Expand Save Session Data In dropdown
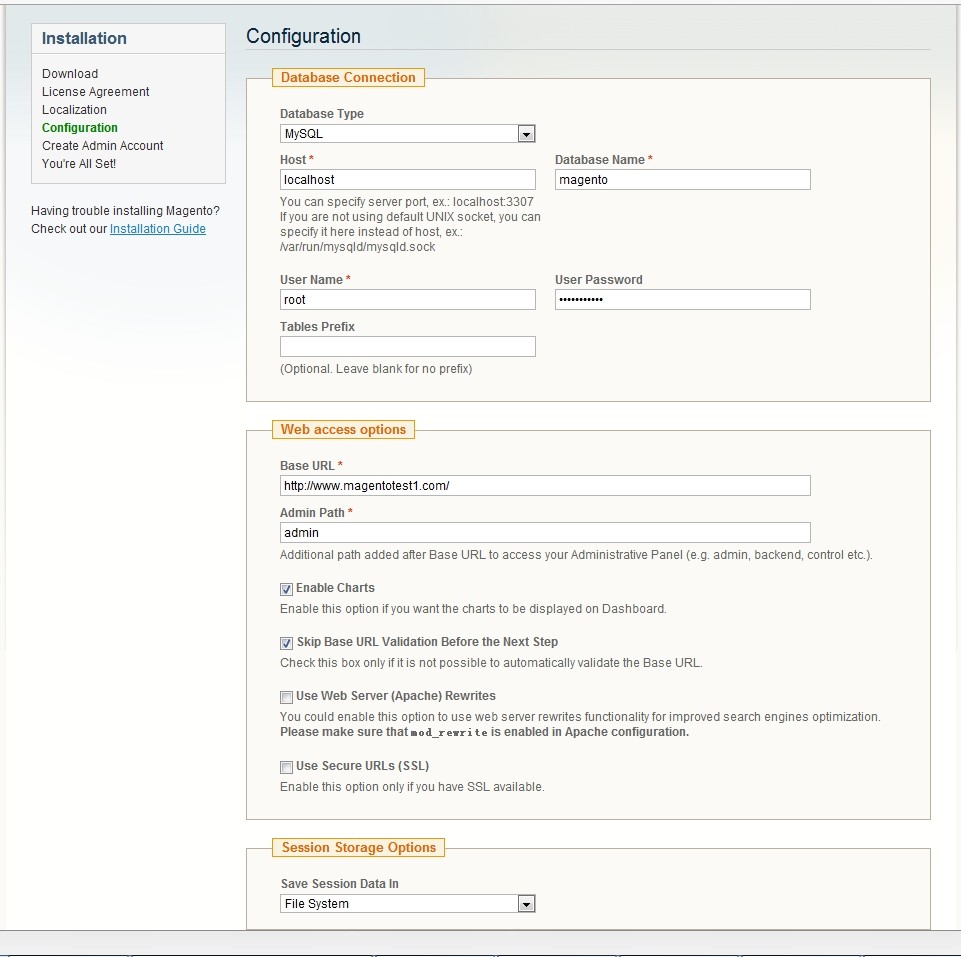Screen dimensions: 961x957 coord(407,904)
